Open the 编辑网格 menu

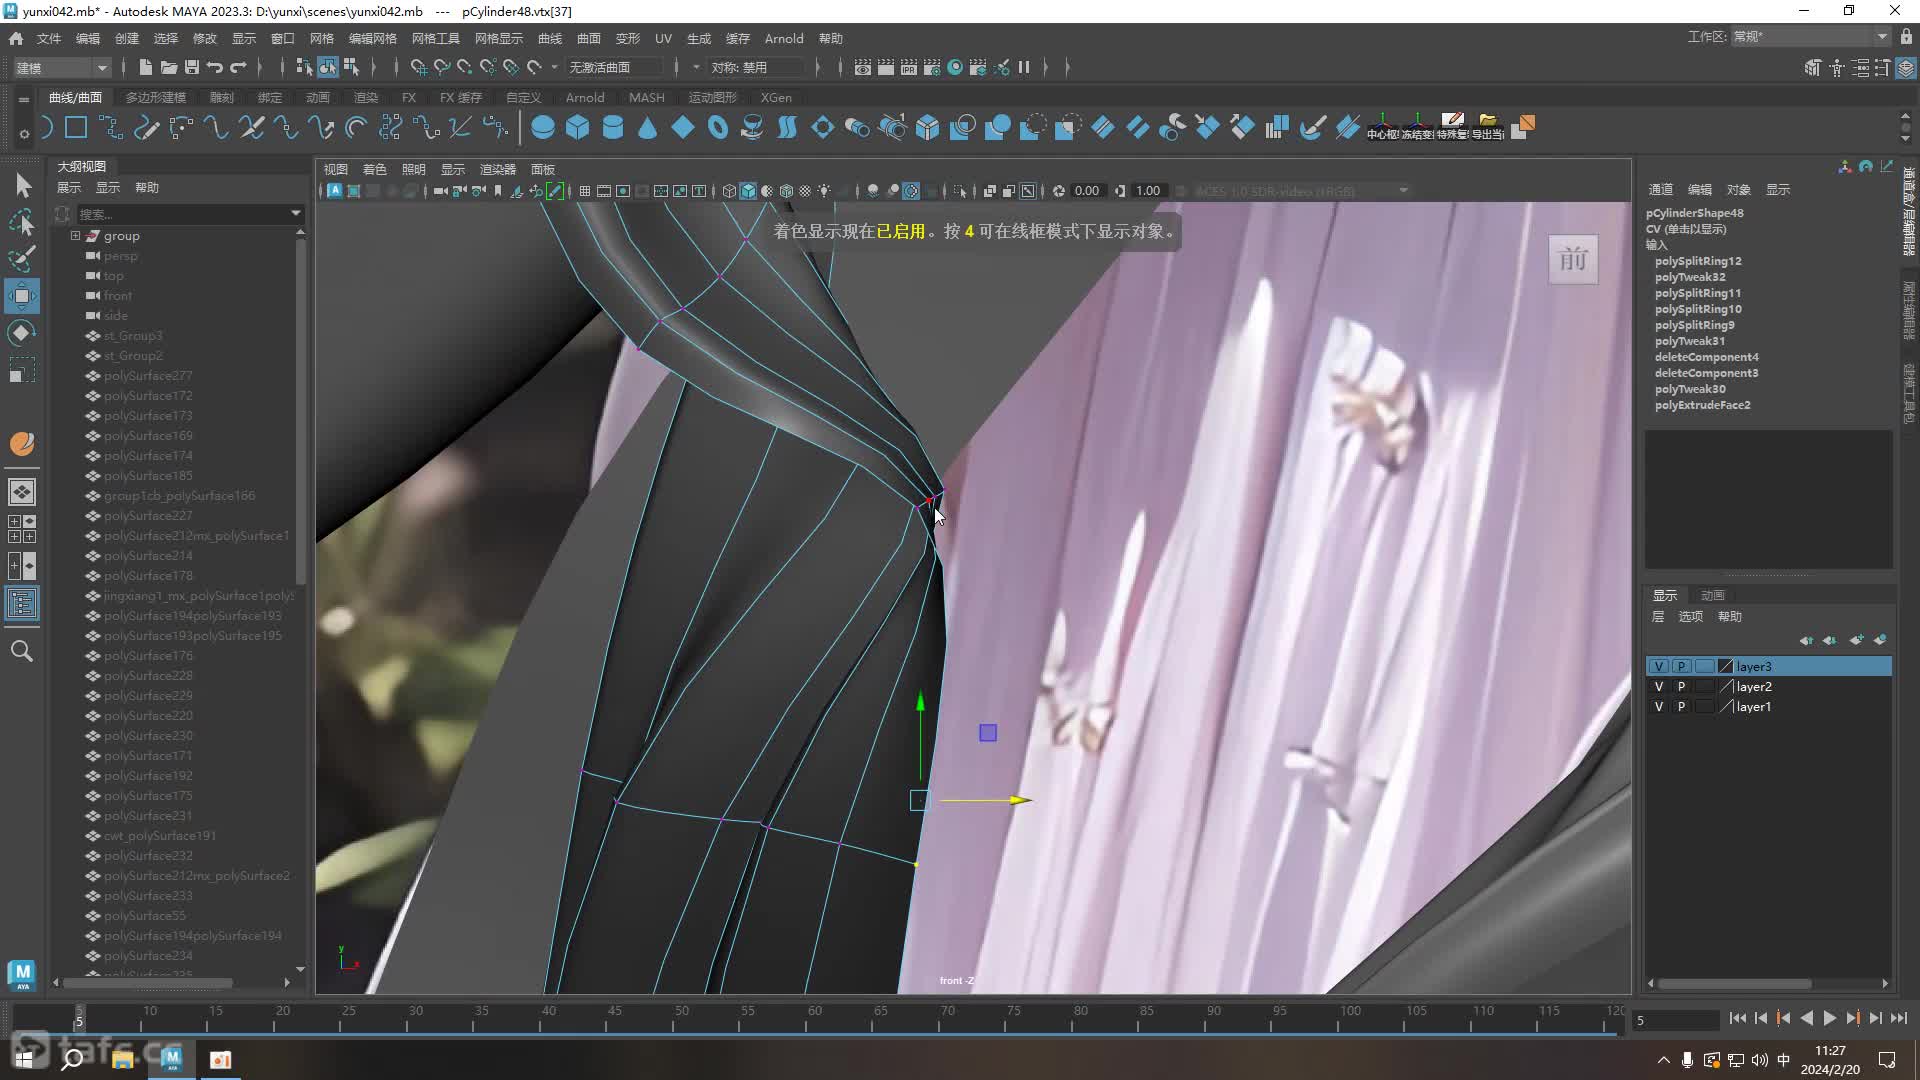point(372,38)
